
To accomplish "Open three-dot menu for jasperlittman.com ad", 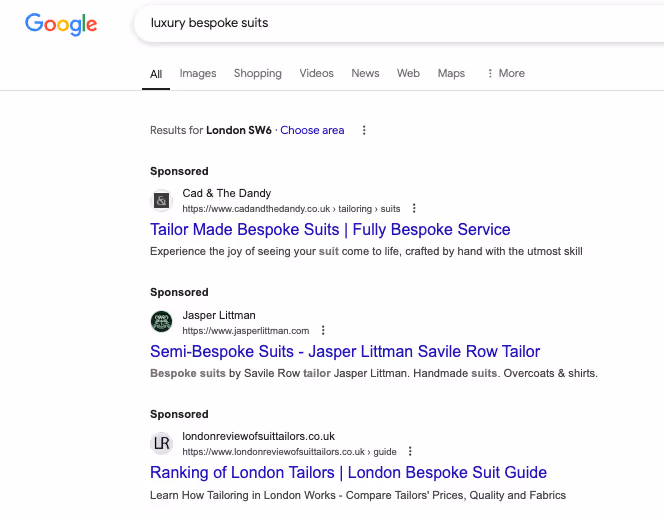I will pyautogui.click(x=323, y=330).
